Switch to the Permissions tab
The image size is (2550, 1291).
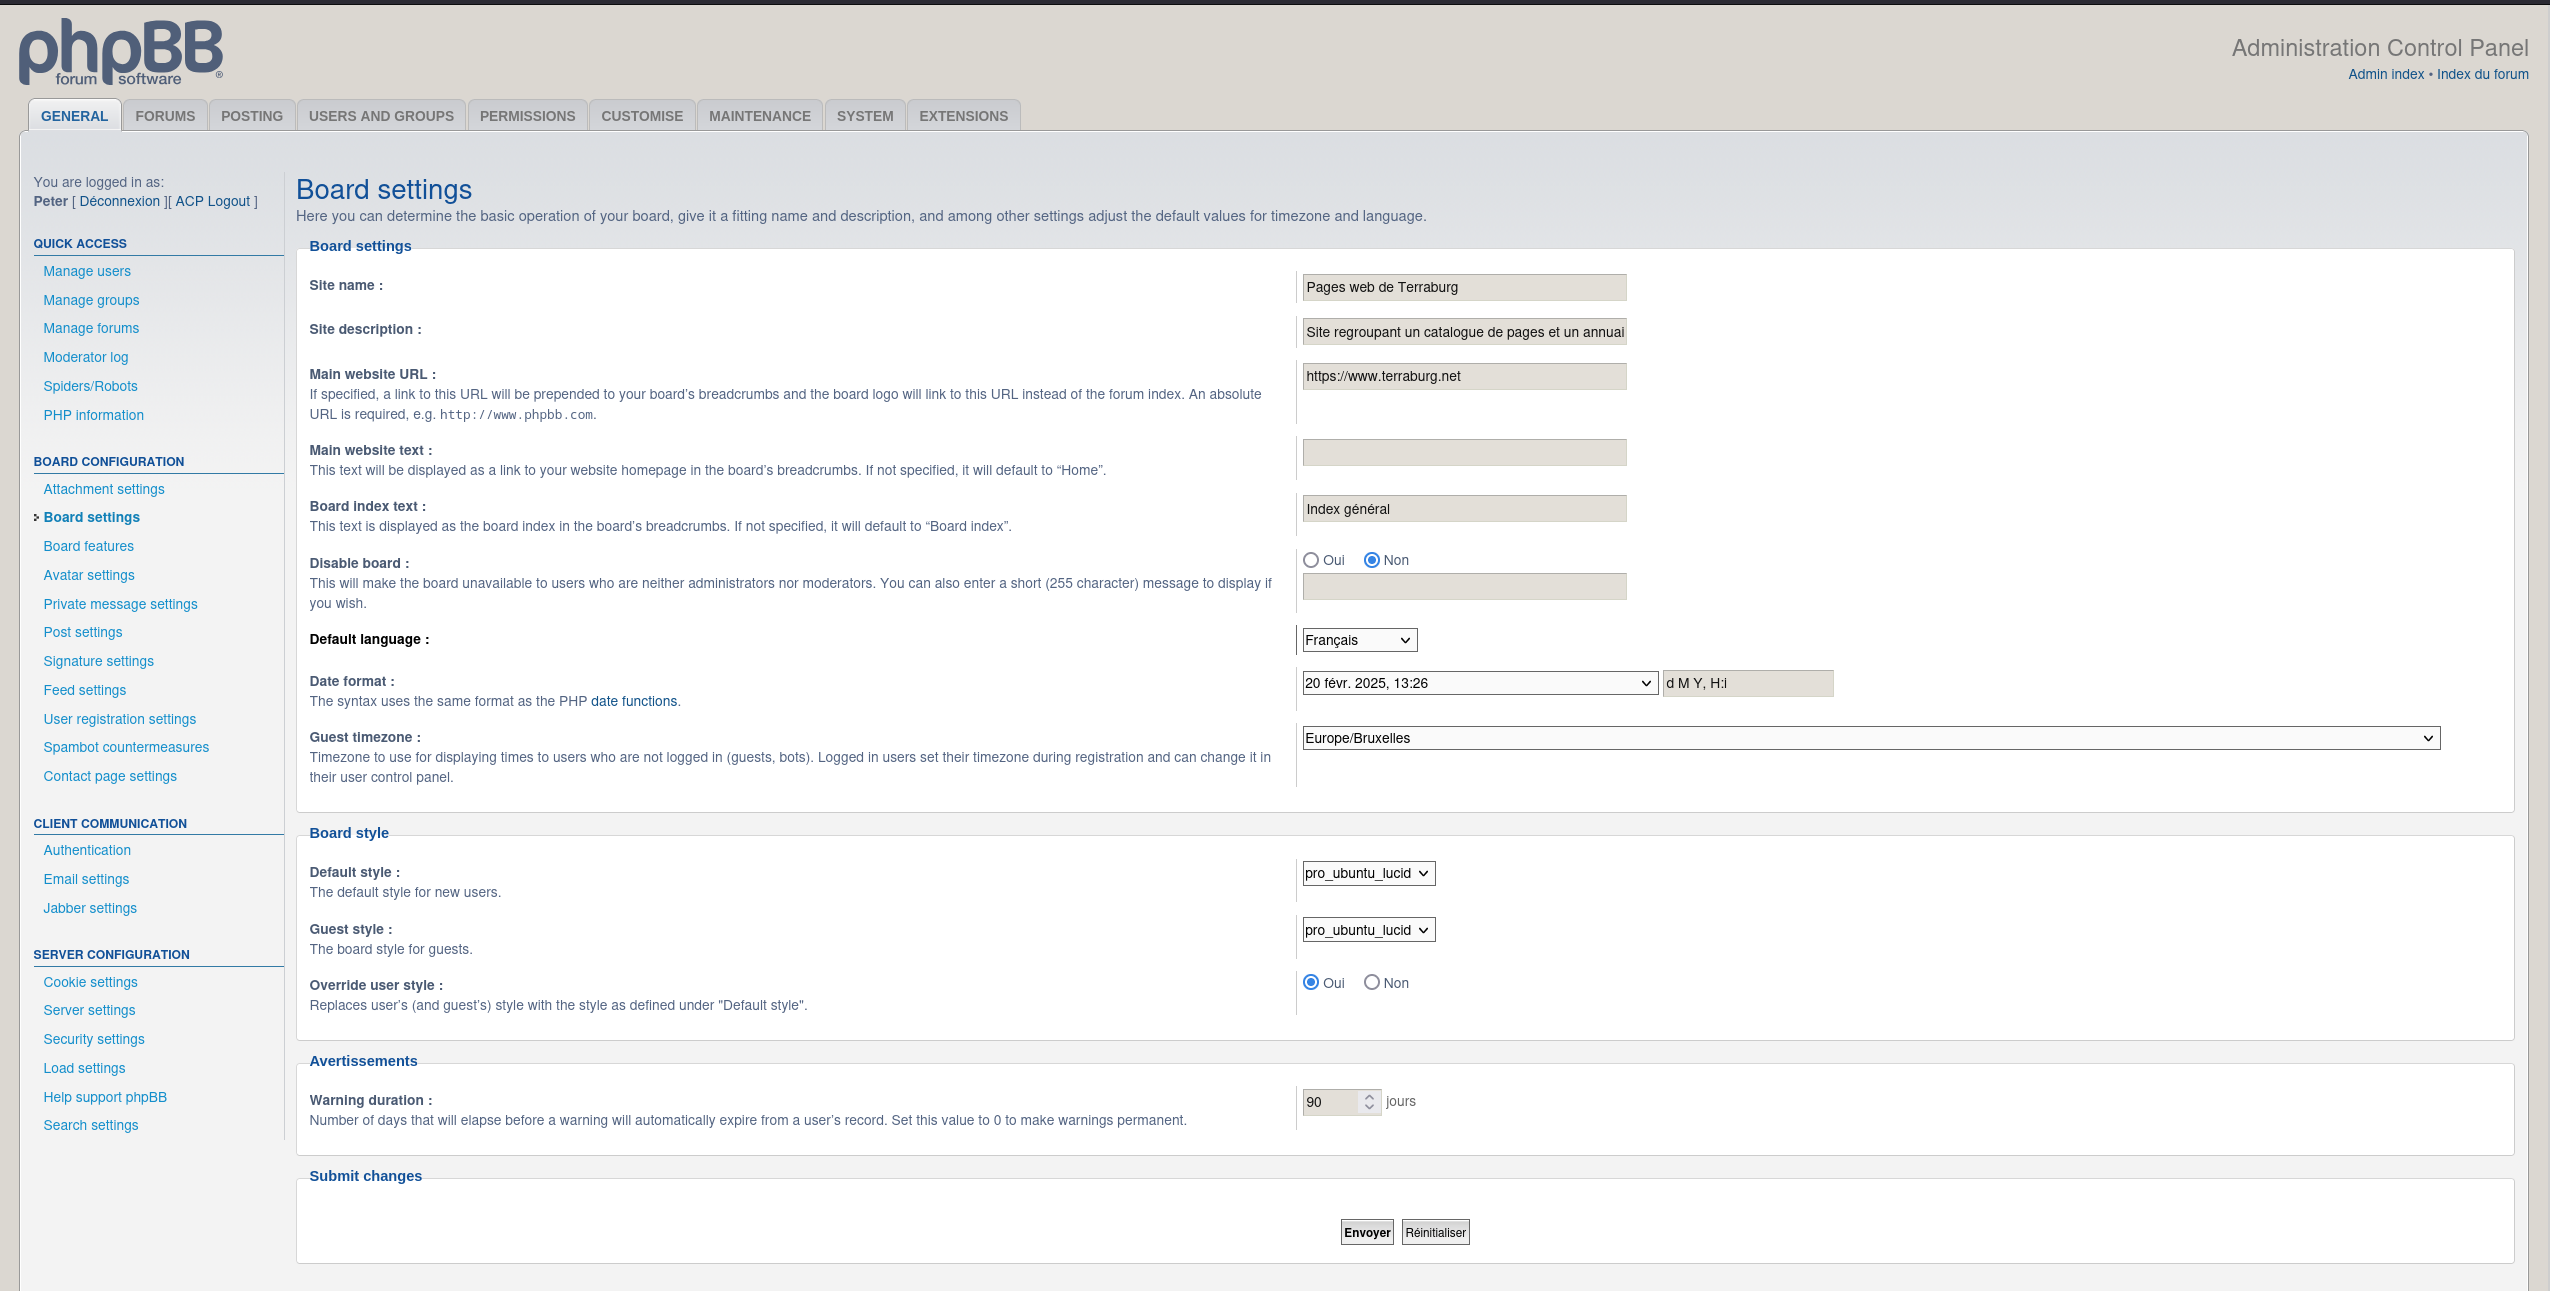527,116
